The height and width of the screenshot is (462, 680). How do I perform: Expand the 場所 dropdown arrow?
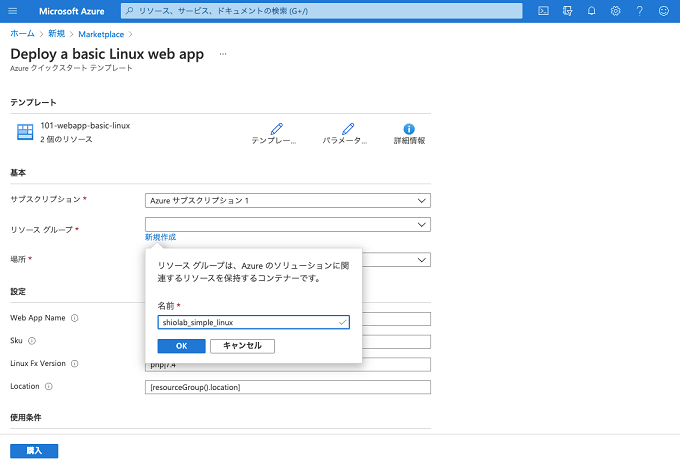point(421,260)
